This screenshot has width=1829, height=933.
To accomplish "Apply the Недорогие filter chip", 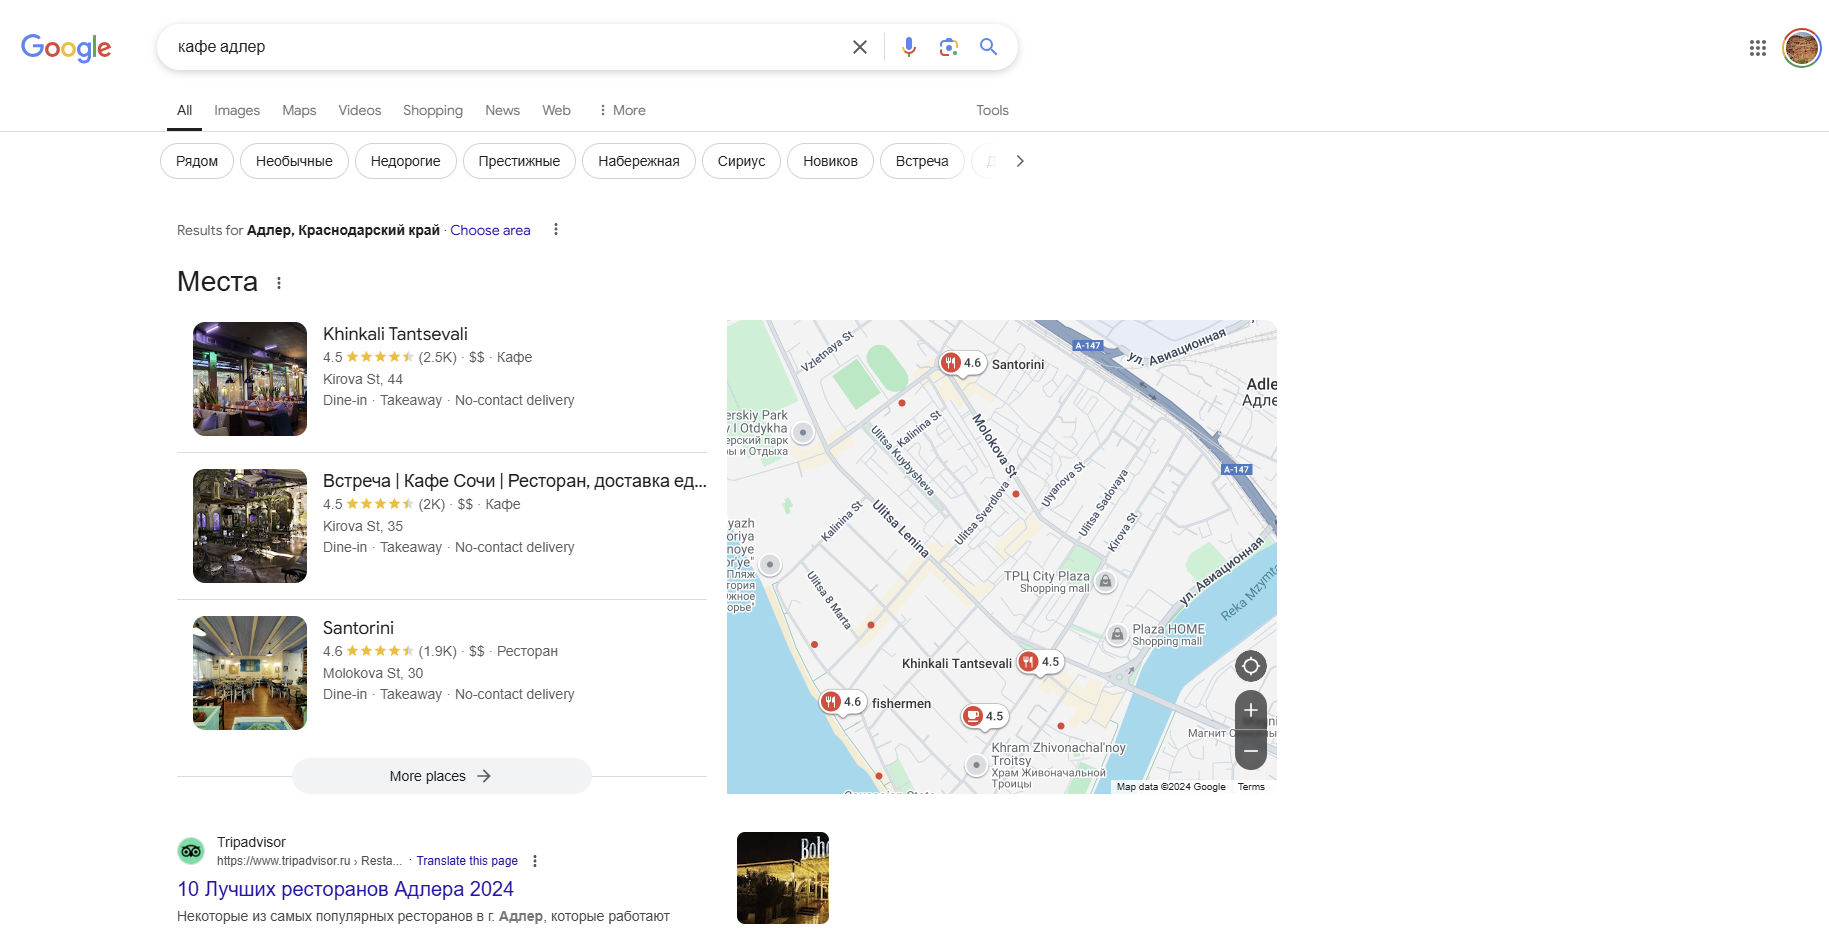I will 405,161.
